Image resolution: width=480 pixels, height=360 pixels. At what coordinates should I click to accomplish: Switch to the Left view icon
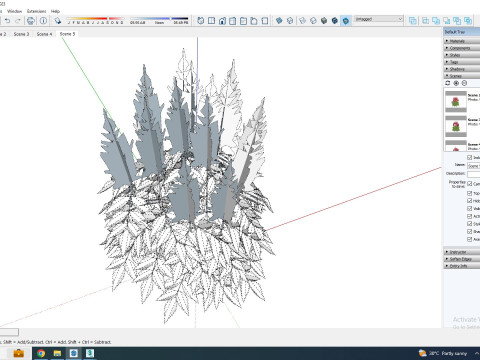pos(254,21)
